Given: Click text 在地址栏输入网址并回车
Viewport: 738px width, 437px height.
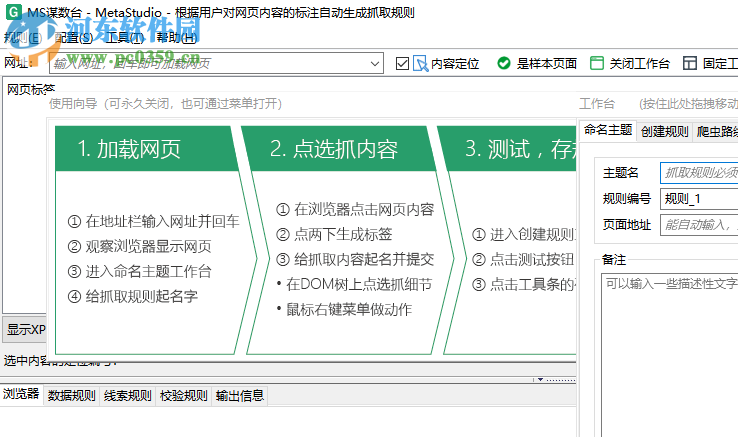Looking at the screenshot, I should tap(162, 221).
